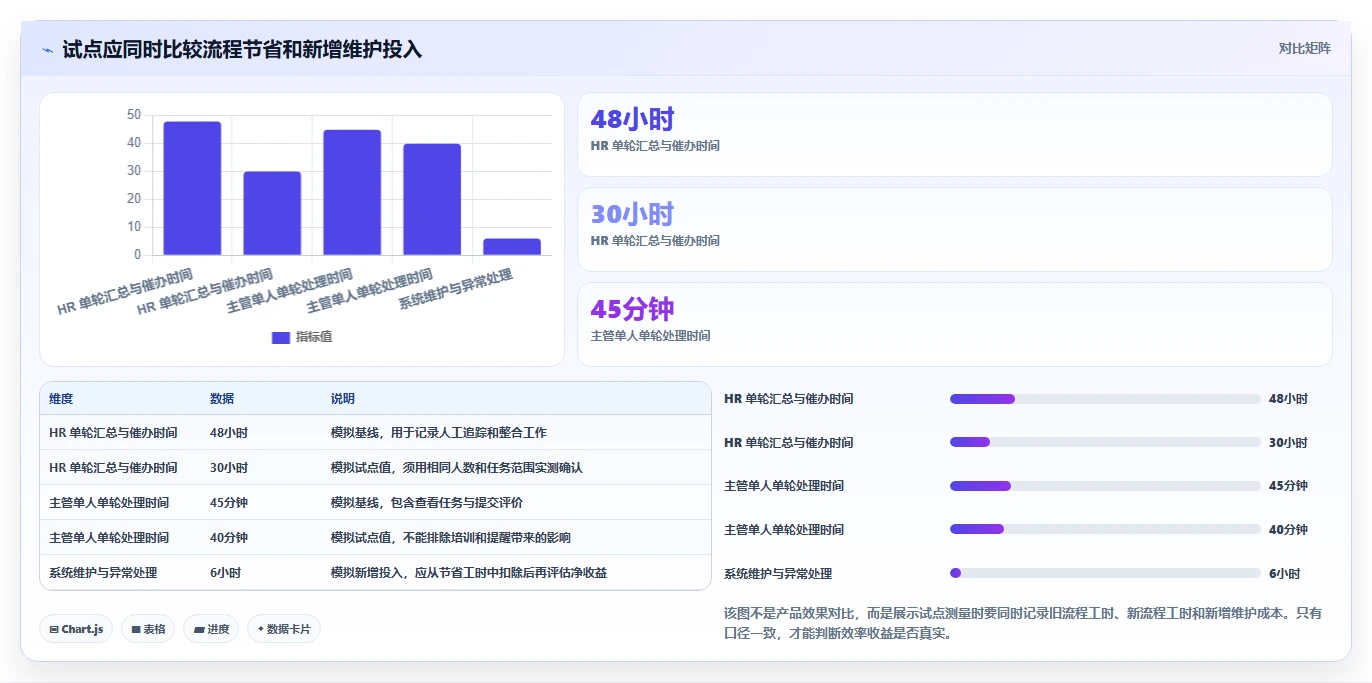Image resolution: width=1372 pixels, height=683 pixels.
Task: Select the Chart.js chip
Action: pos(77,629)
